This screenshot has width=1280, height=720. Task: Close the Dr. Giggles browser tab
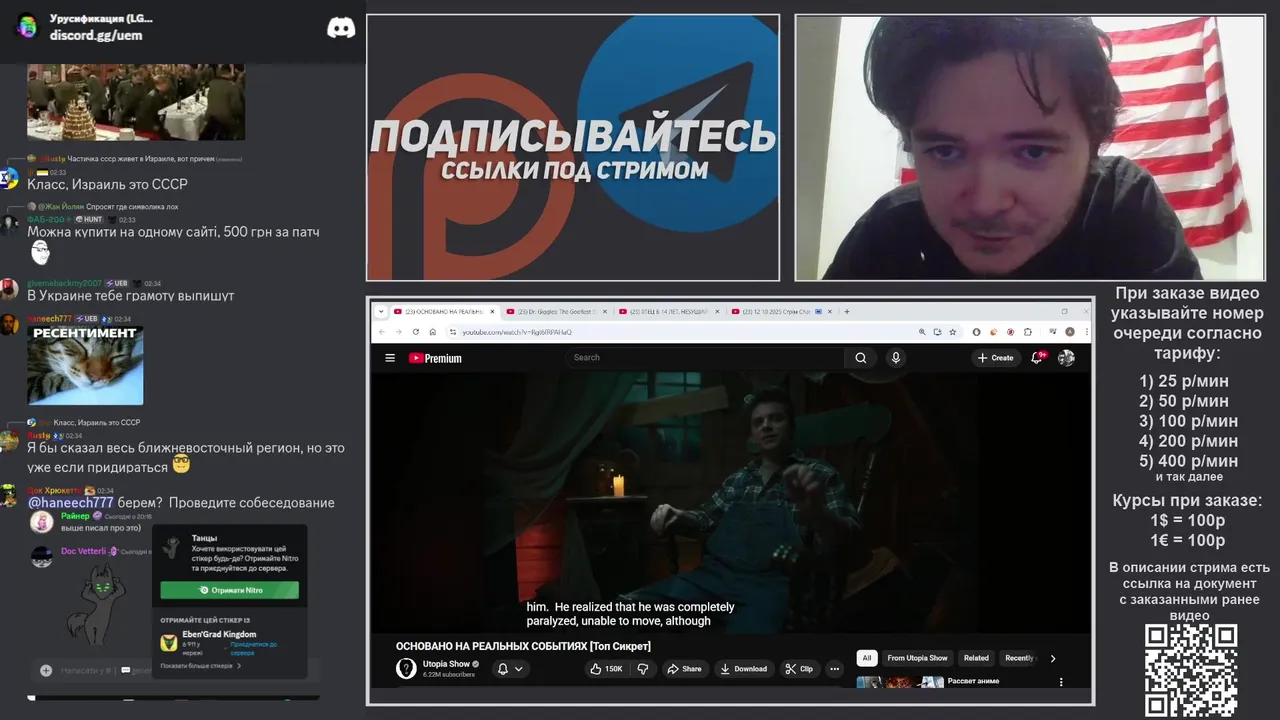coord(603,311)
